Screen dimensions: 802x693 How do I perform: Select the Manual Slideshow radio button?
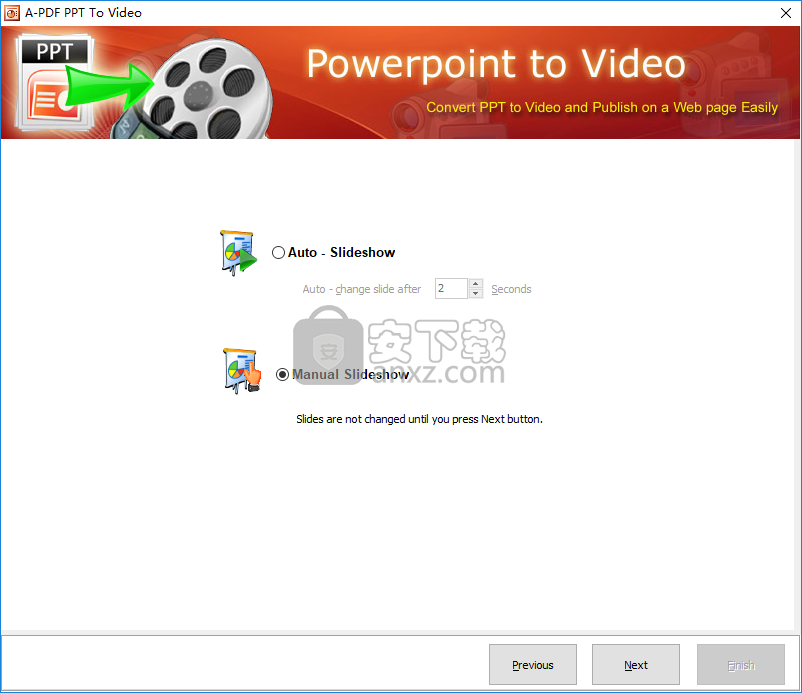click(282, 375)
